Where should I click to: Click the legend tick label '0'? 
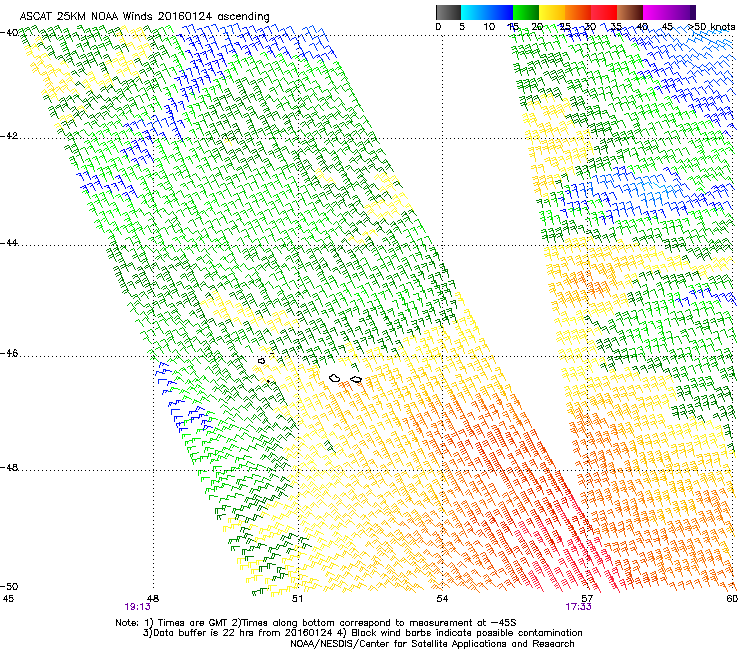[438, 27]
